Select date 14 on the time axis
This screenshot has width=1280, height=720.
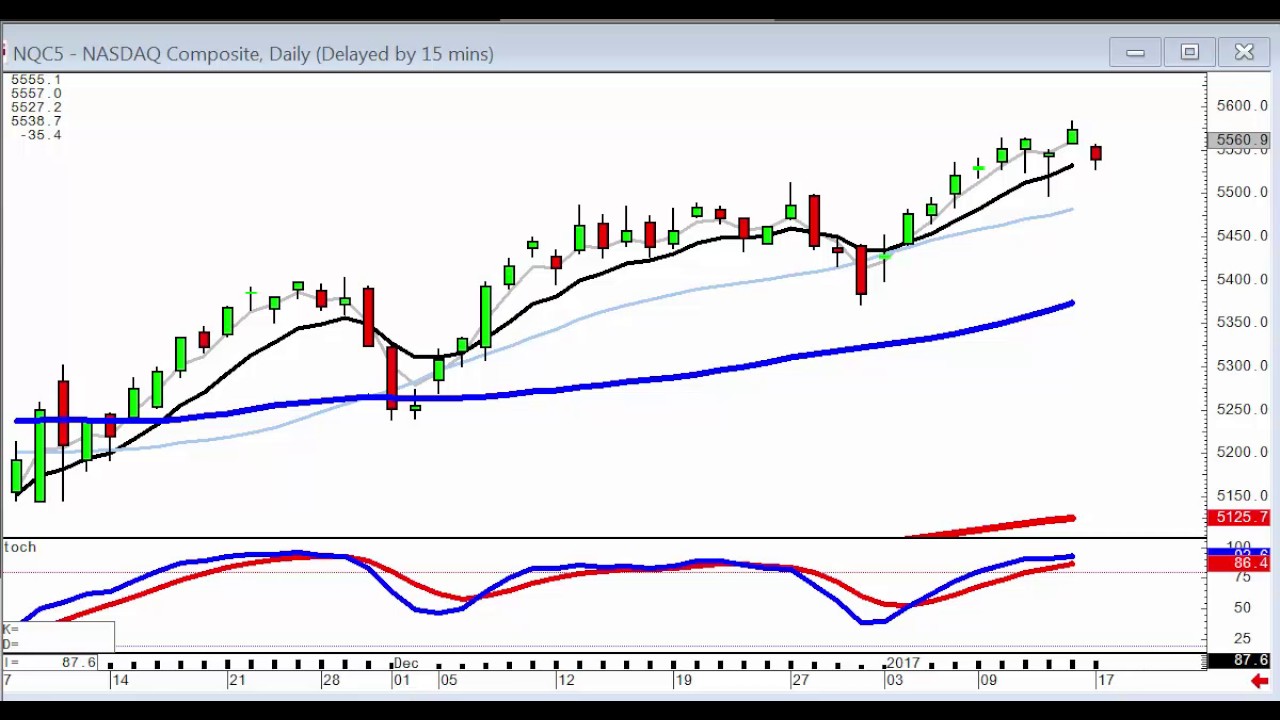point(120,680)
